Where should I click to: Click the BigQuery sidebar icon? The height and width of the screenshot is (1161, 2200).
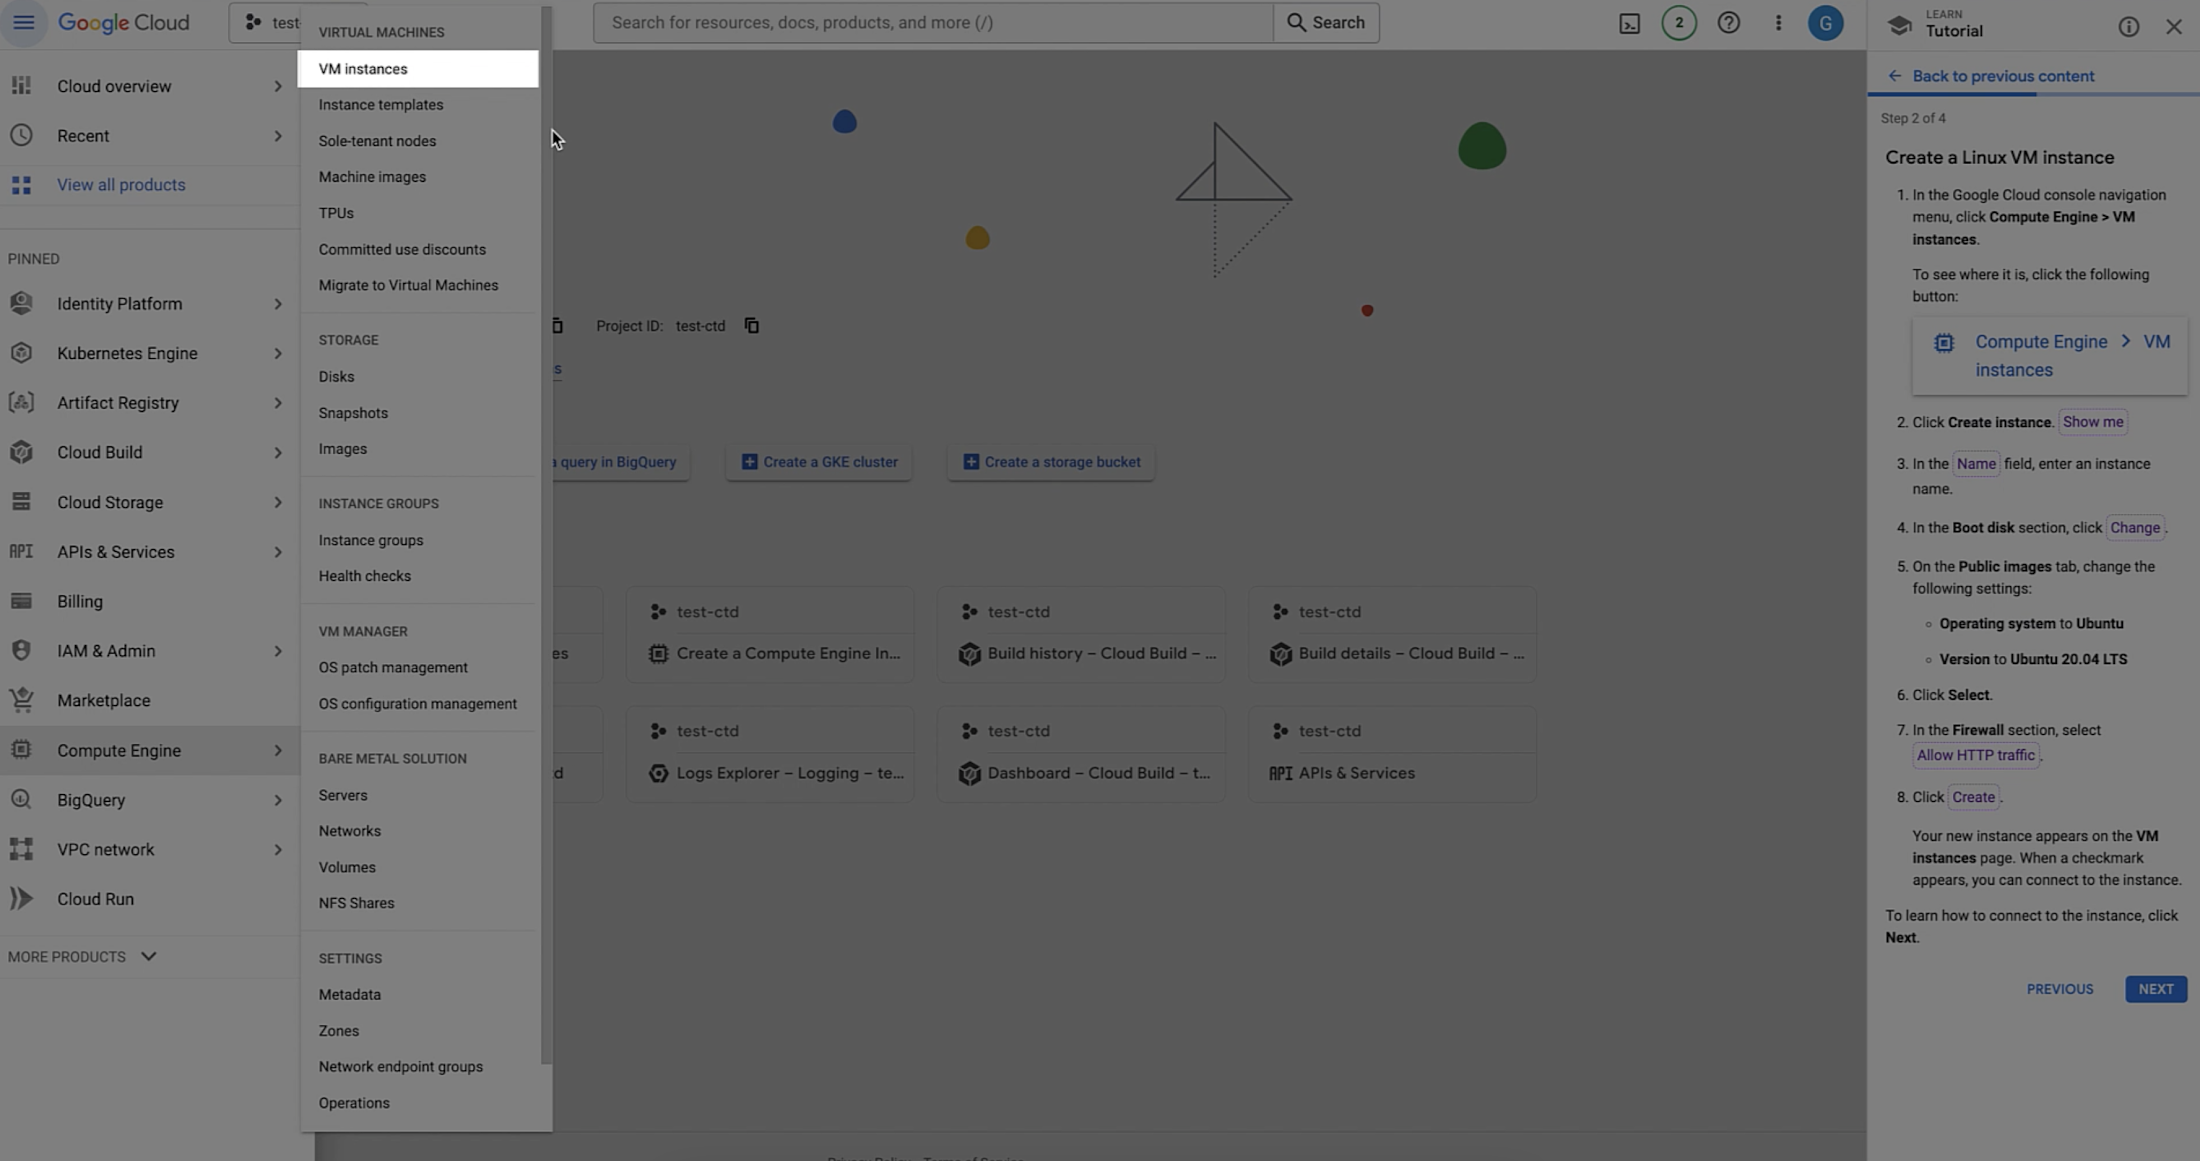click(21, 799)
